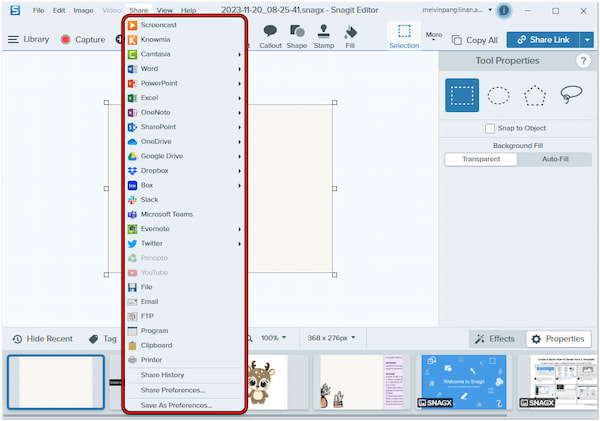Select the Shape tool

point(297,36)
